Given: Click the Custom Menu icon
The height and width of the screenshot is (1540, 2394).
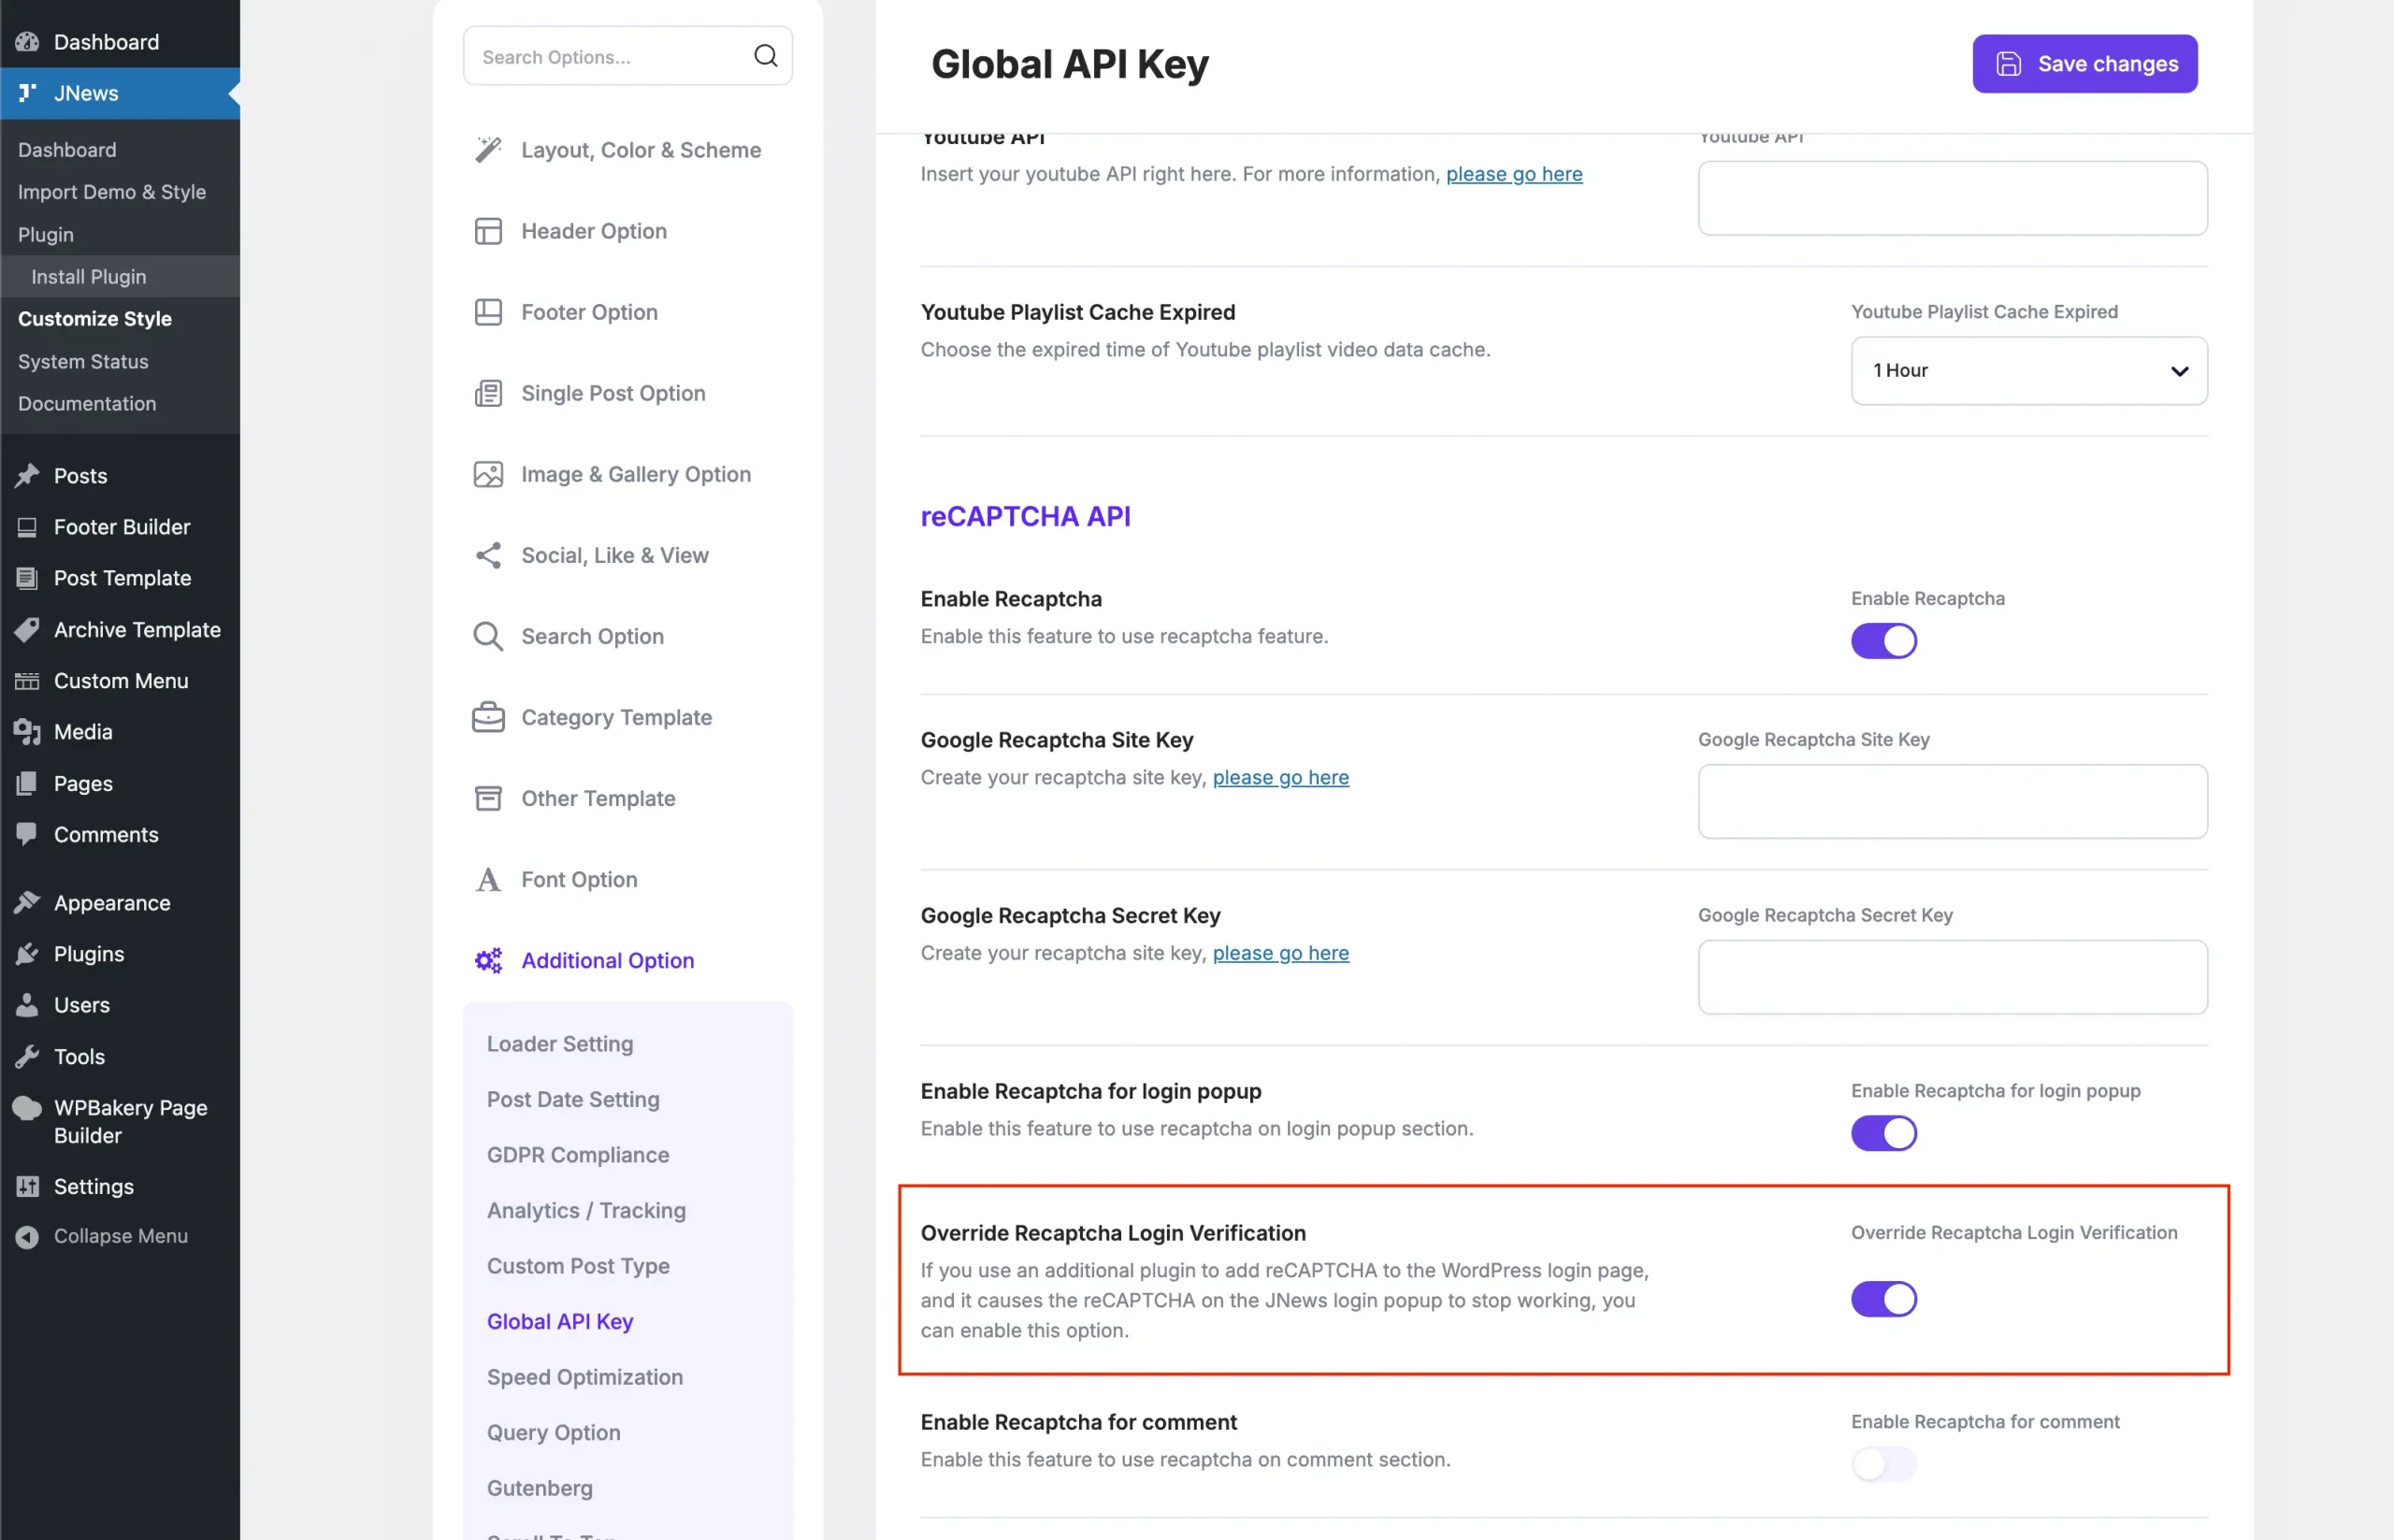Looking at the screenshot, I should click(27, 681).
